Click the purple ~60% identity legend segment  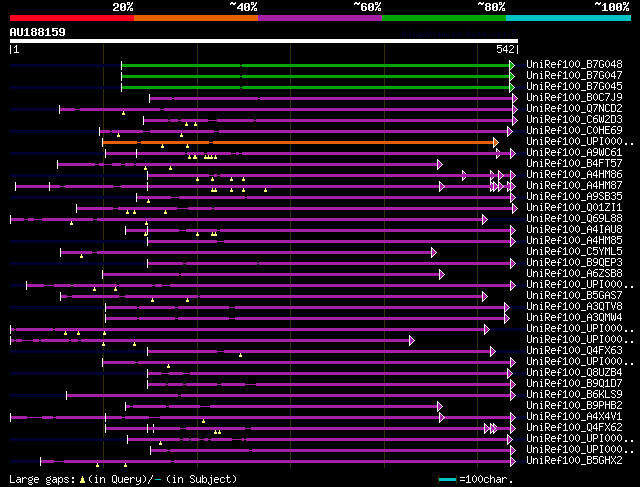click(320, 18)
